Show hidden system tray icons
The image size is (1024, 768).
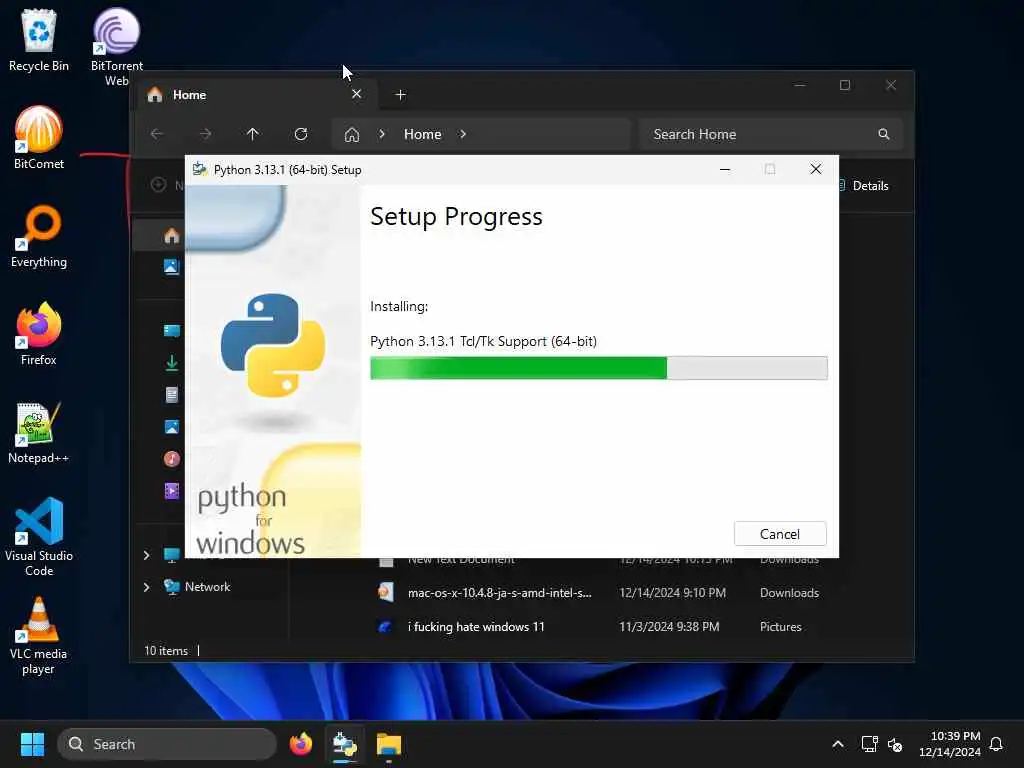(x=838, y=744)
